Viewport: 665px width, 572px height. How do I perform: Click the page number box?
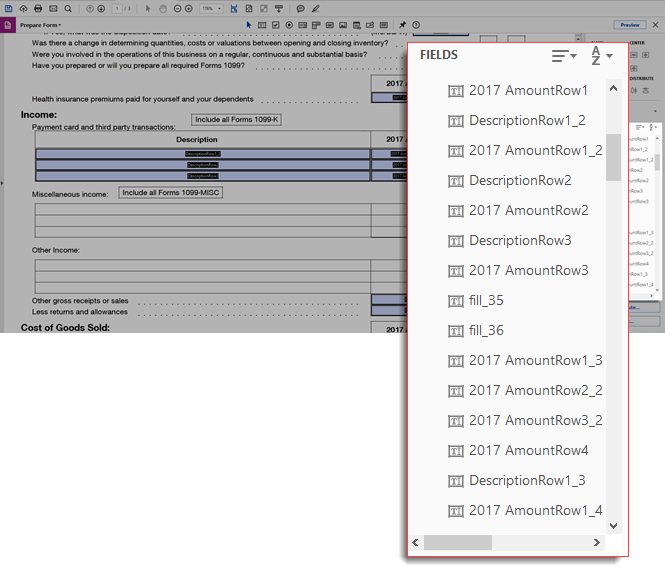(117, 8)
